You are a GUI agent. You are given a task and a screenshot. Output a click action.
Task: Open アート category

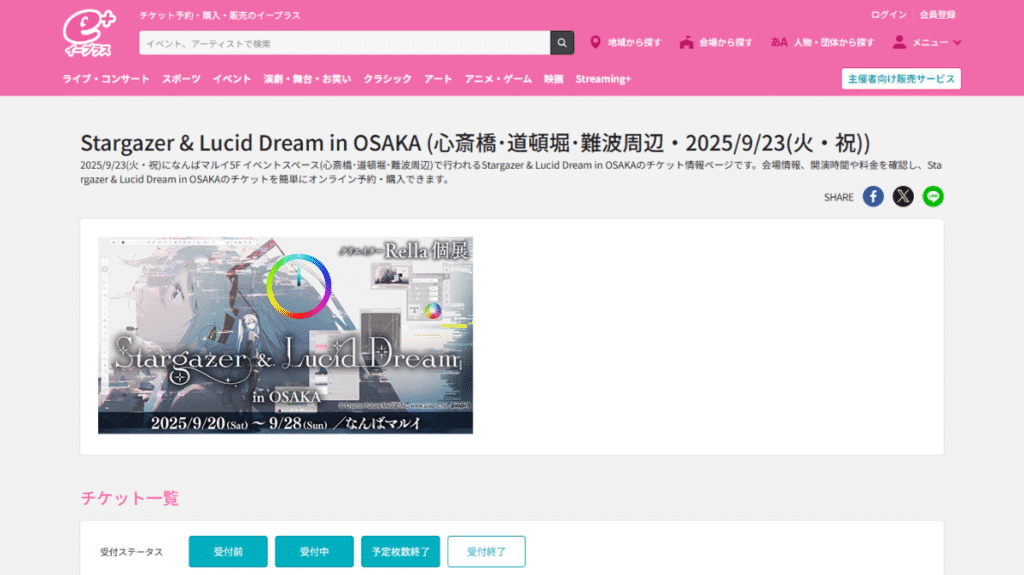point(438,78)
